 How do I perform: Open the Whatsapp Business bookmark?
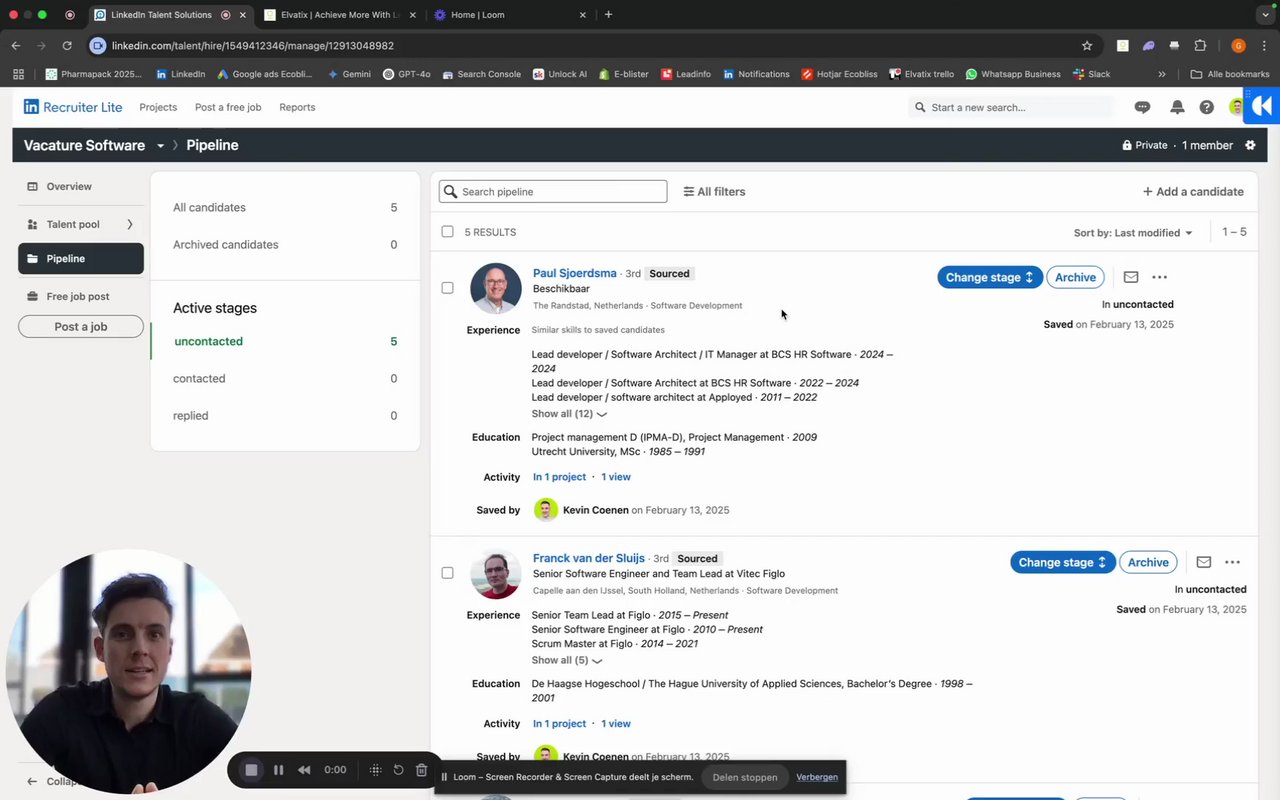(1012, 74)
